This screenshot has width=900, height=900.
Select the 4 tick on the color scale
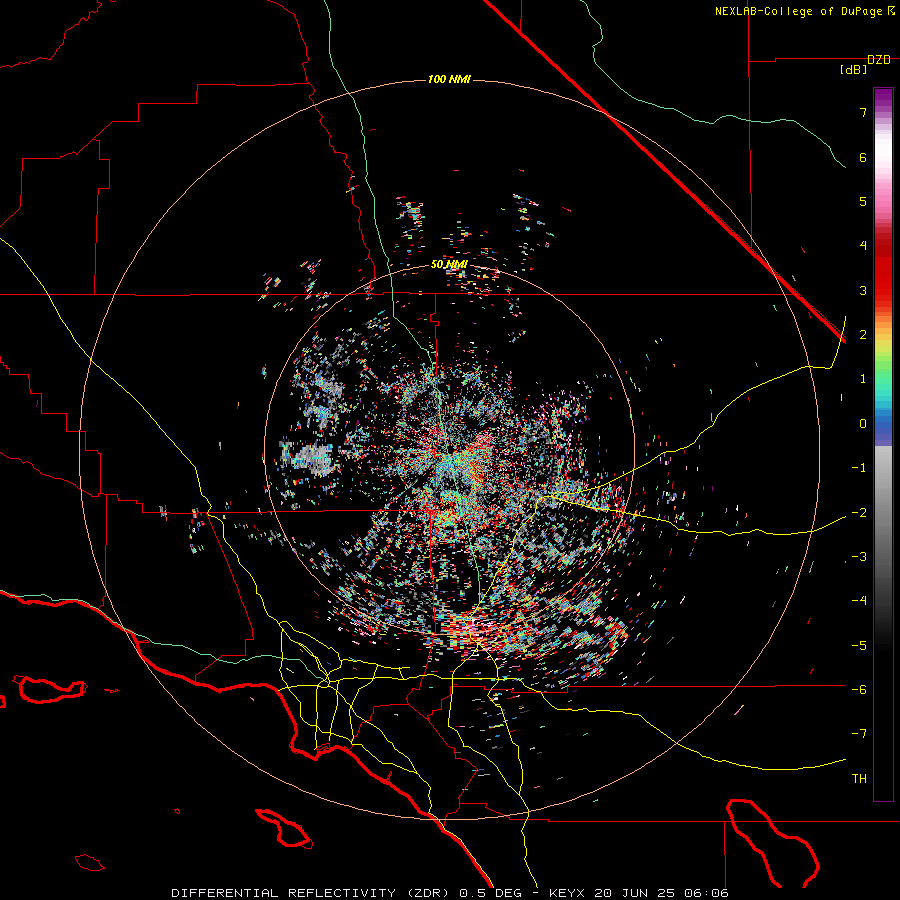point(863,246)
